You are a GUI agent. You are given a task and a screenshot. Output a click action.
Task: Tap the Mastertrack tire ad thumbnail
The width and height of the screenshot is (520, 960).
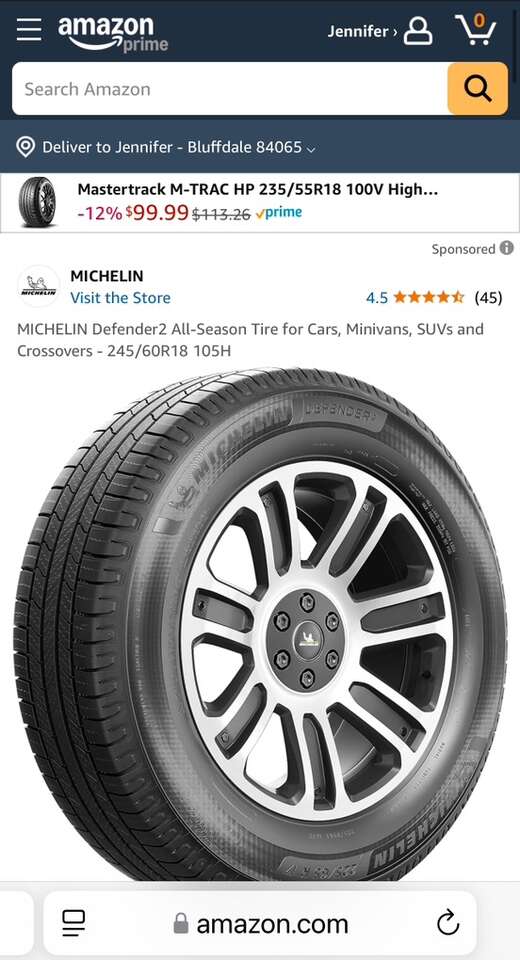click(x=37, y=203)
